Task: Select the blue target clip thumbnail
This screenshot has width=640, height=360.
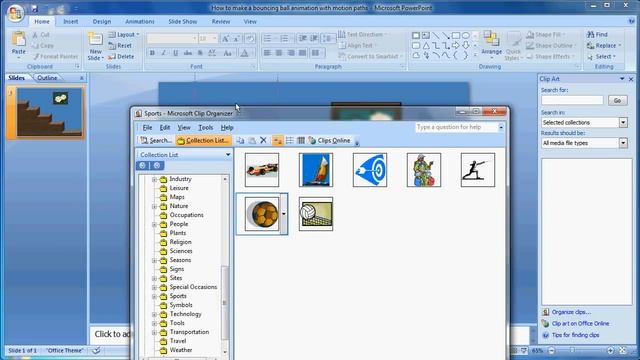Action: tap(370, 170)
